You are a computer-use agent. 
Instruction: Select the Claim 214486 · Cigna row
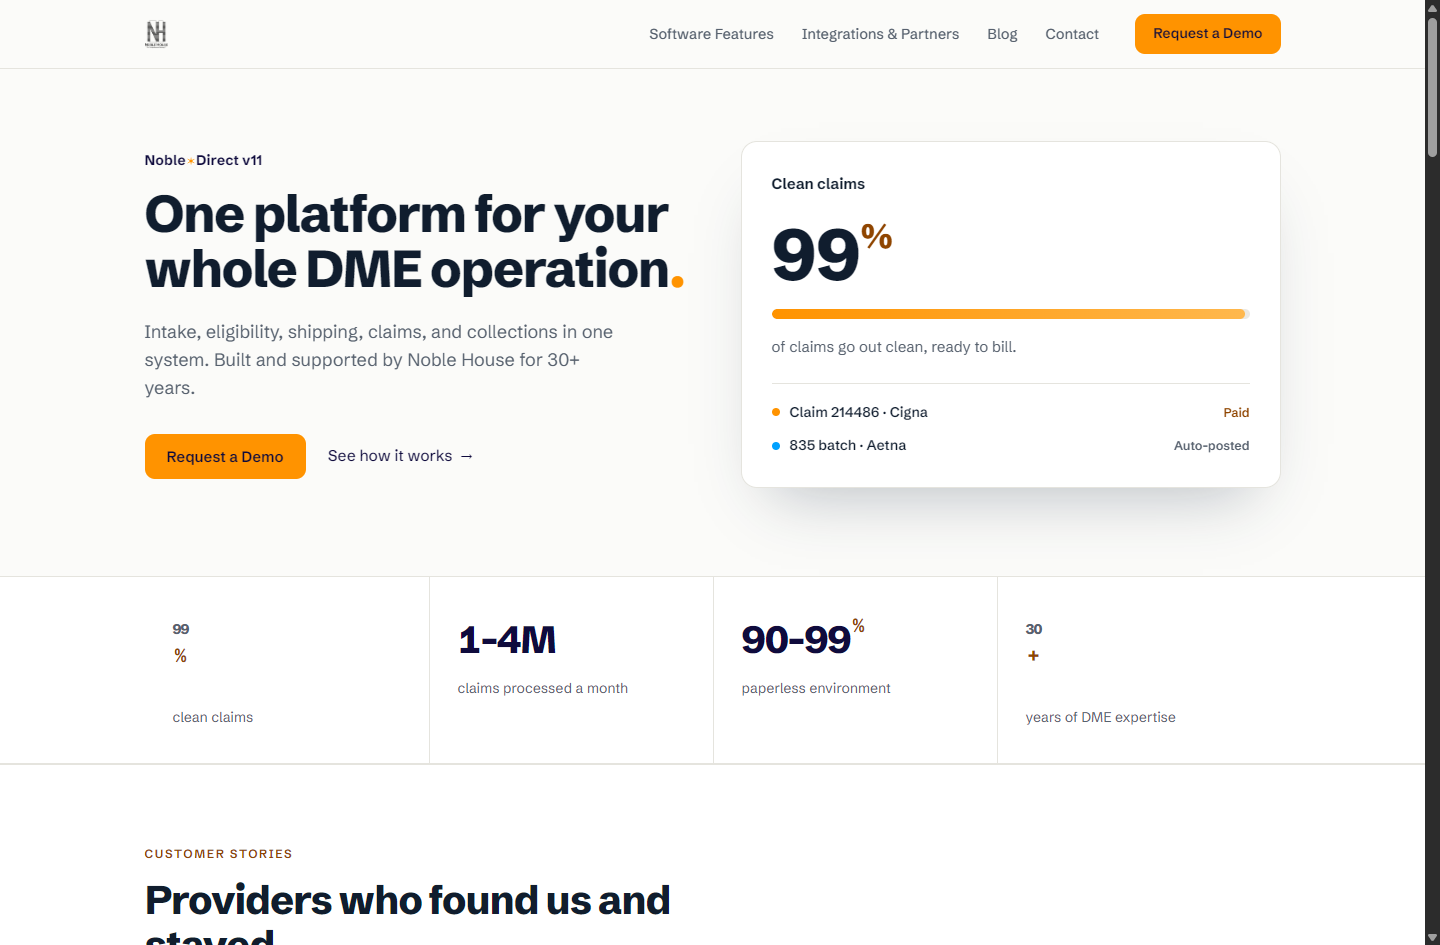coord(1010,412)
